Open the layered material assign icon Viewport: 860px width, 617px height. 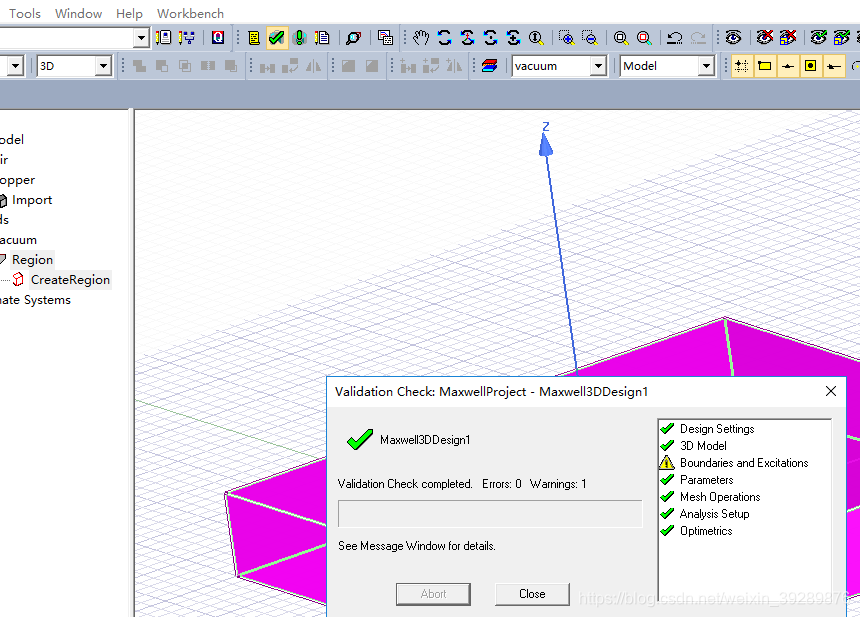click(489, 66)
